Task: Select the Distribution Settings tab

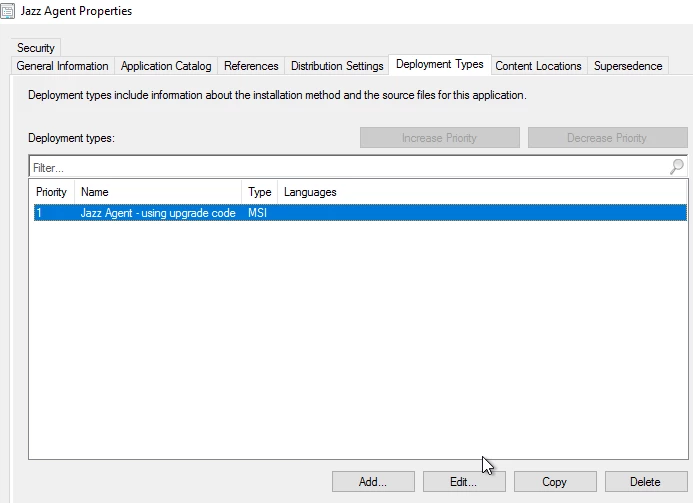Action: (337, 66)
